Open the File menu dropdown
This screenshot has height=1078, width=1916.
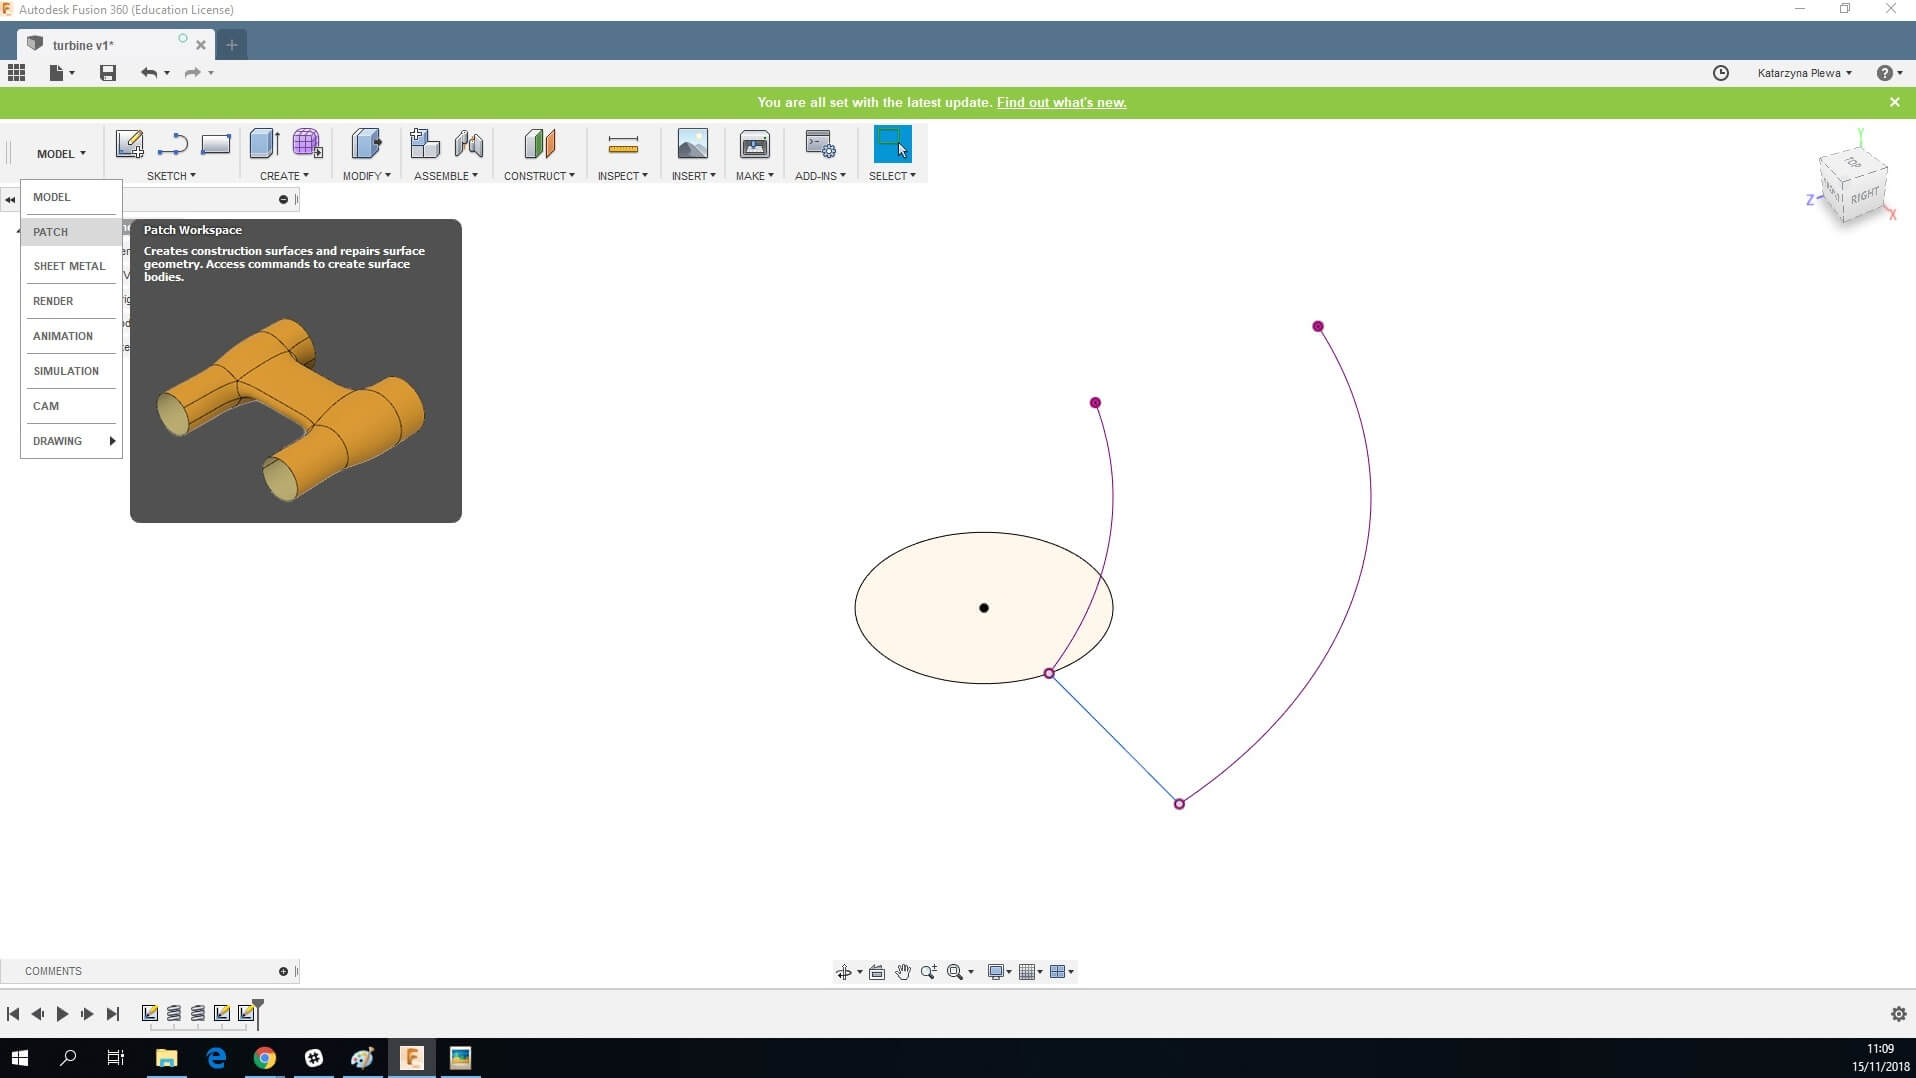tap(62, 72)
